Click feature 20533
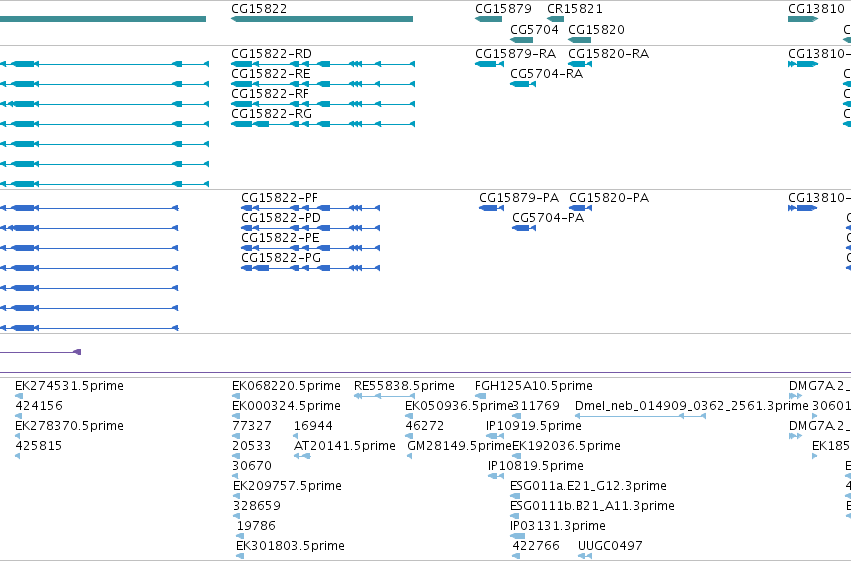Image resolution: width=851 pixels, height=561 pixels. tap(236, 456)
